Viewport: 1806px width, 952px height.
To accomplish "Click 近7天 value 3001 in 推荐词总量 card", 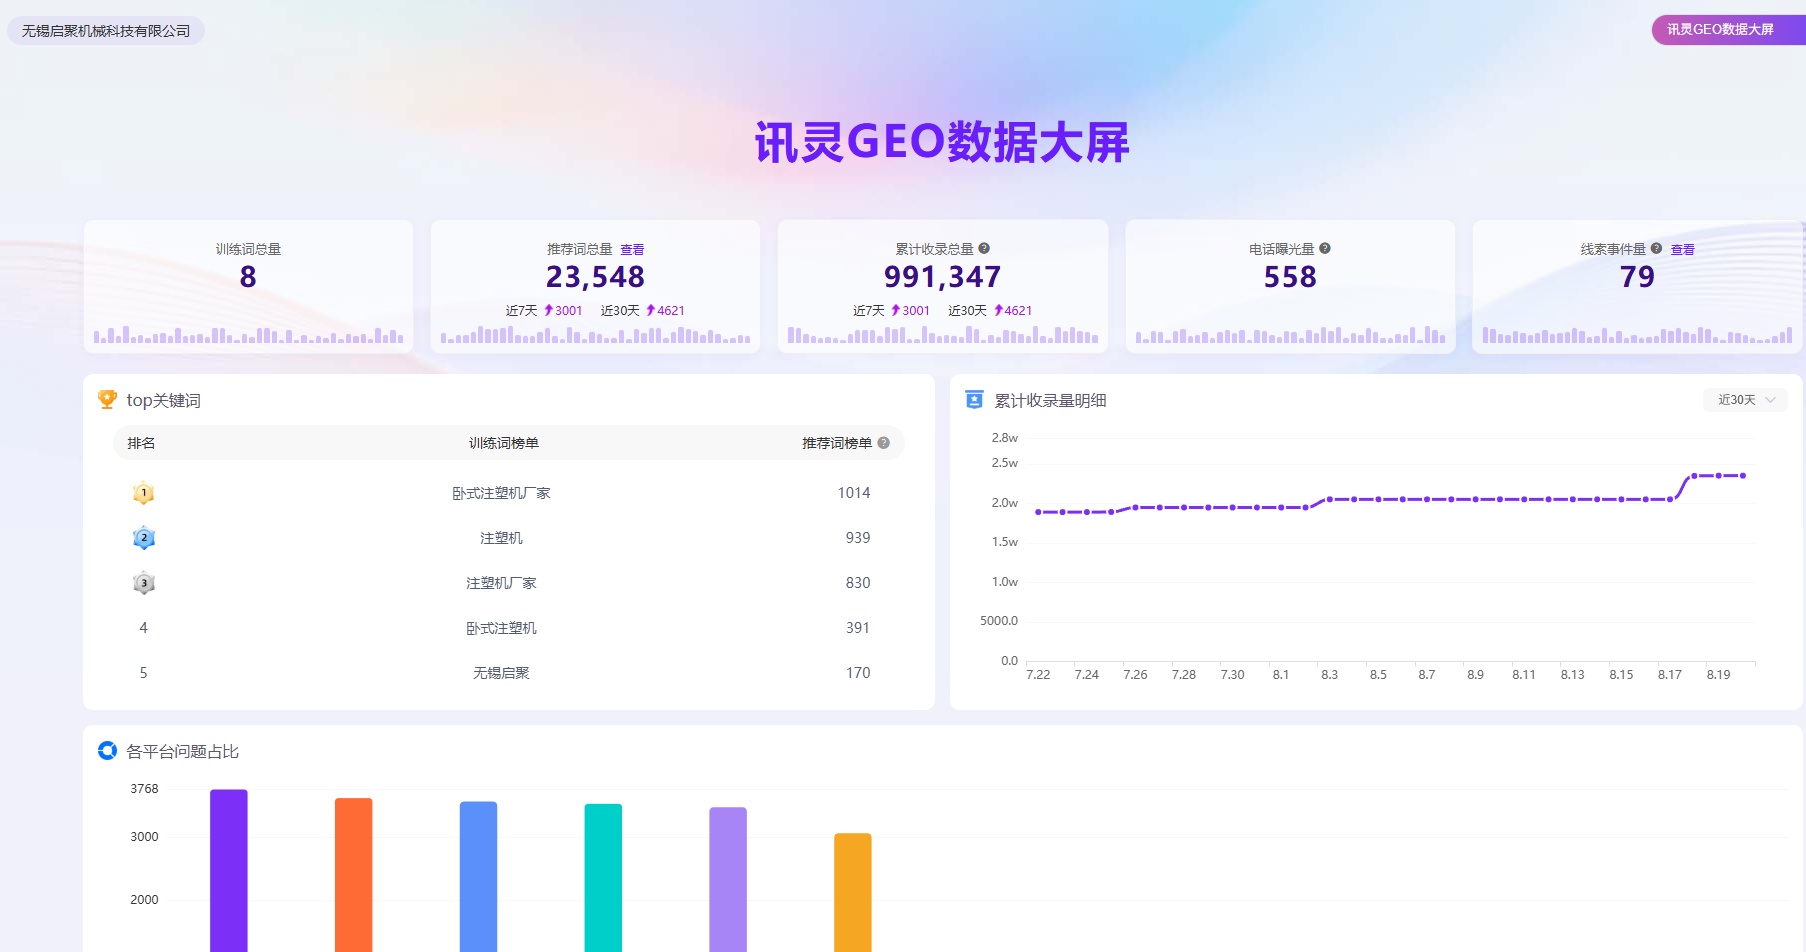I will 569,311.
